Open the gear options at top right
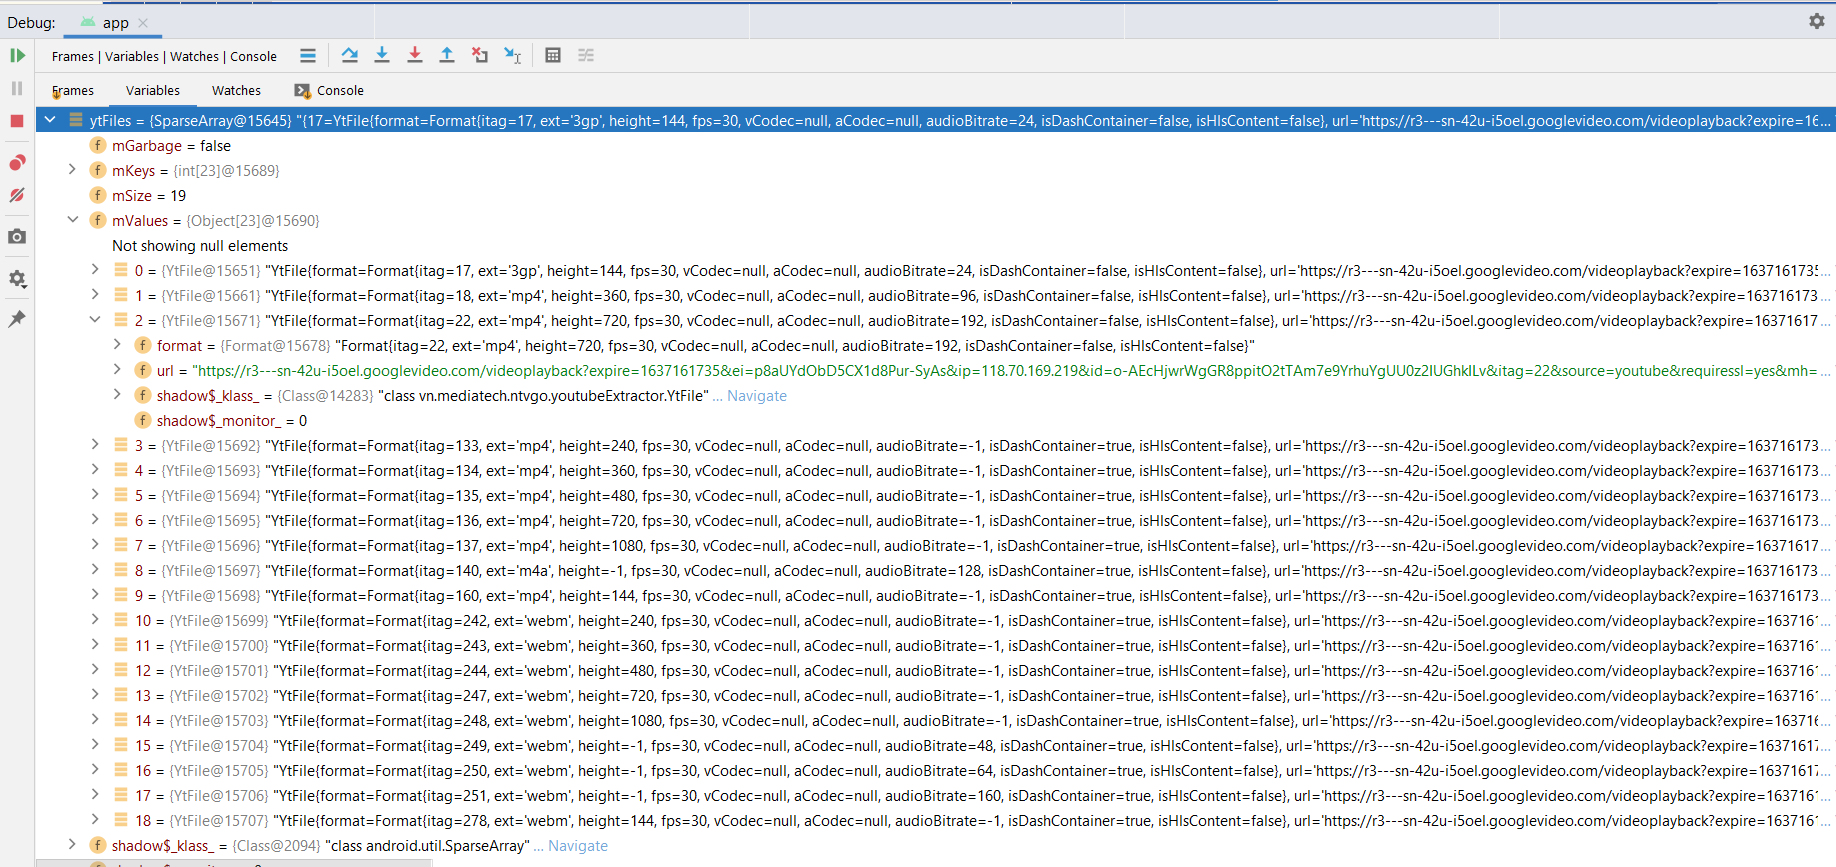Image resolution: width=1836 pixels, height=867 pixels. (1817, 21)
